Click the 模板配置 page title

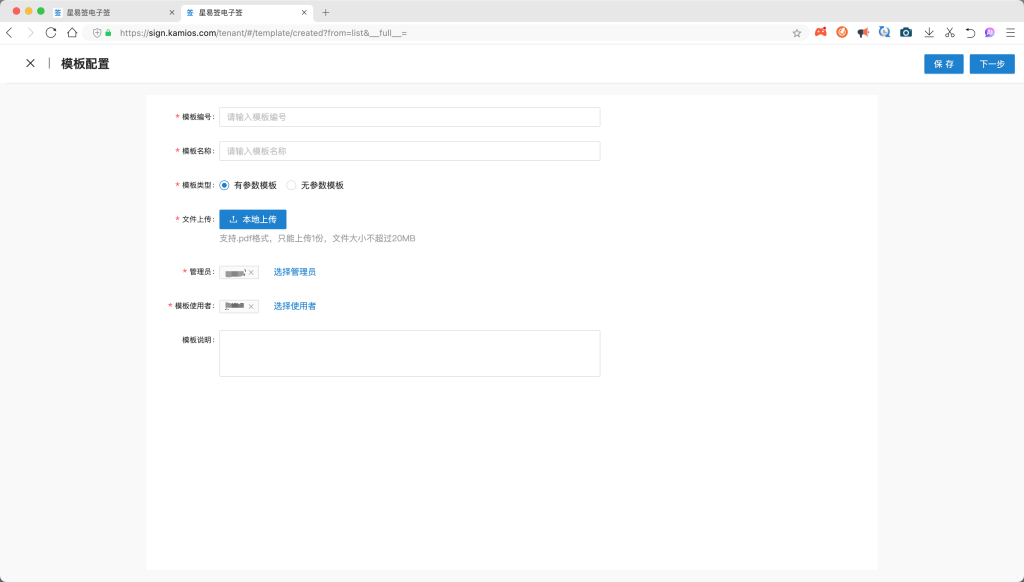click(85, 63)
